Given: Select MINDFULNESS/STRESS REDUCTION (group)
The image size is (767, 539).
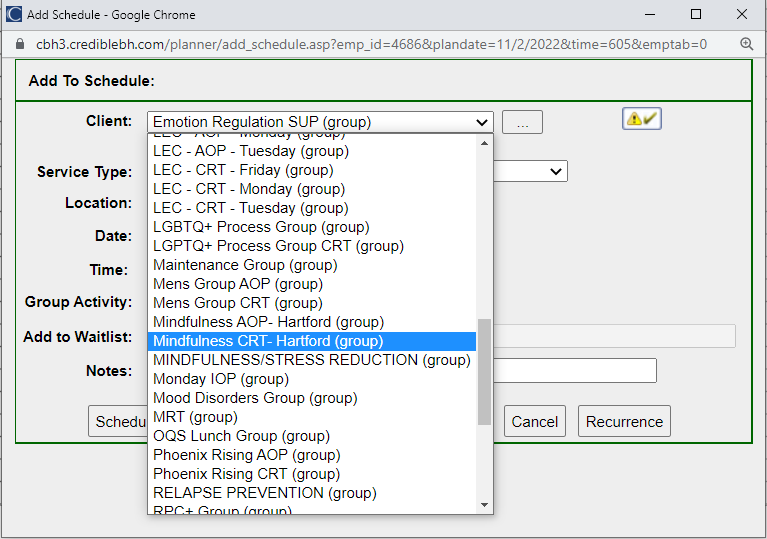Looking at the screenshot, I should [311, 360].
